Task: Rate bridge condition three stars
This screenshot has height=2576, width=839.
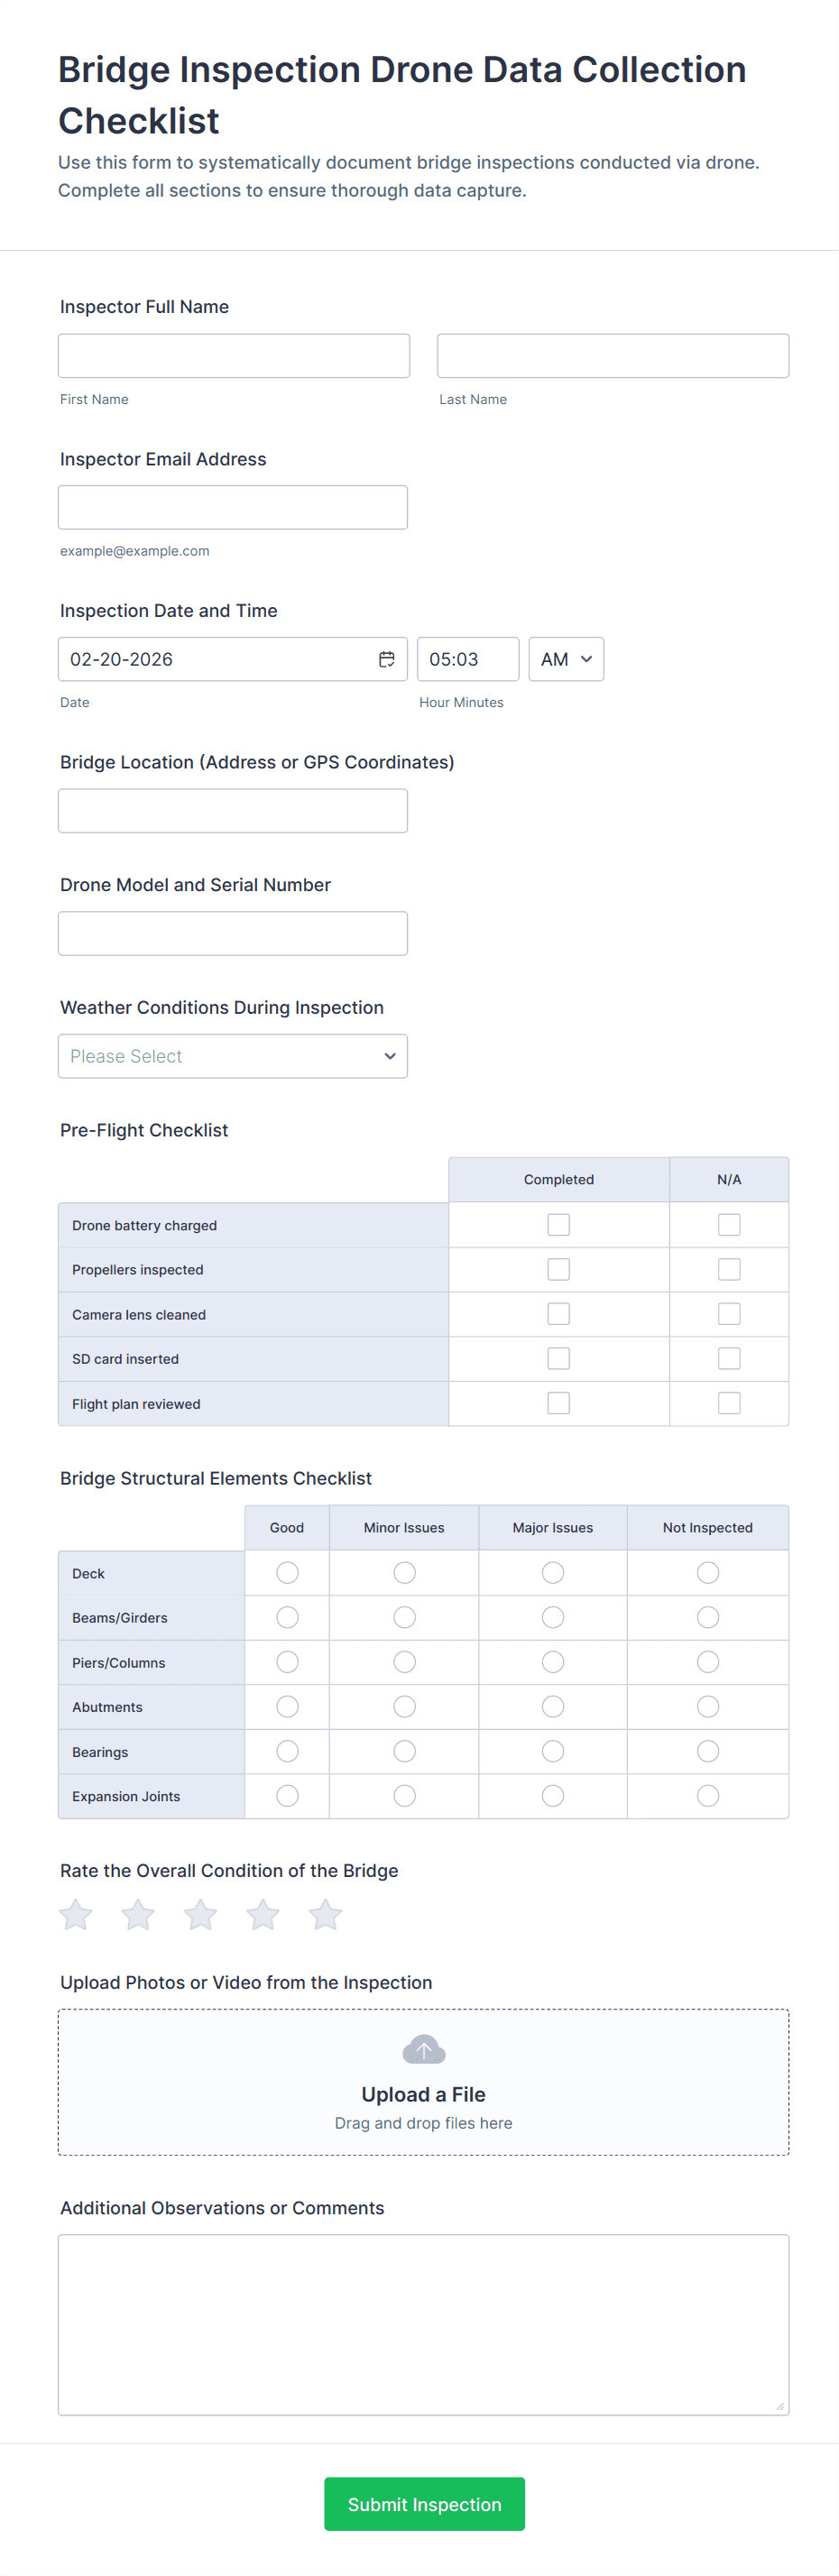Action: point(200,1915)
